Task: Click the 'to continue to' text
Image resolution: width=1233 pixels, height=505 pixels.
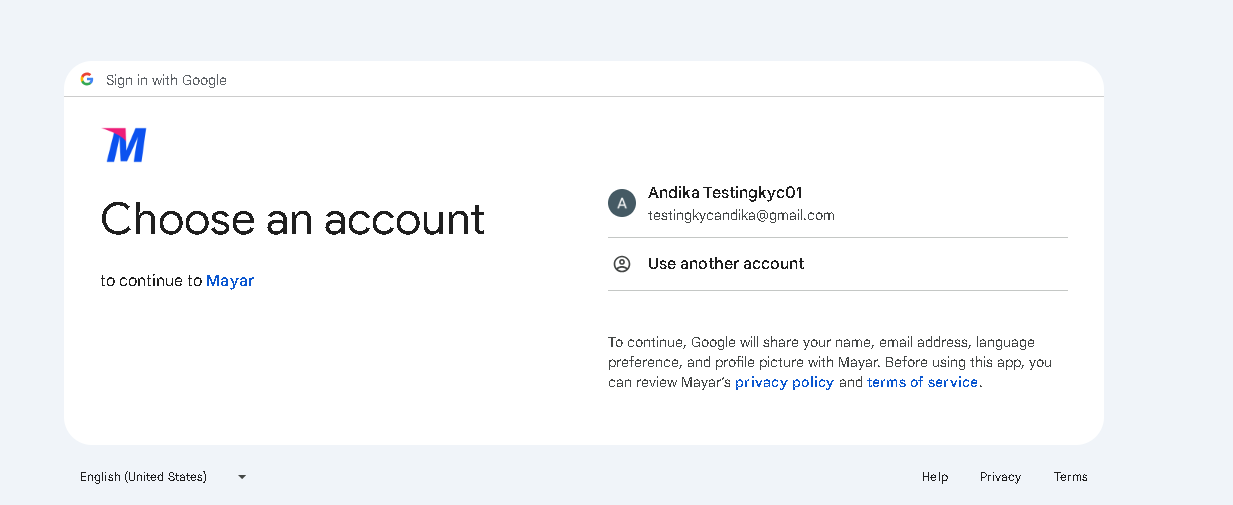Action: pyautogui.click(x=151, y=281)
